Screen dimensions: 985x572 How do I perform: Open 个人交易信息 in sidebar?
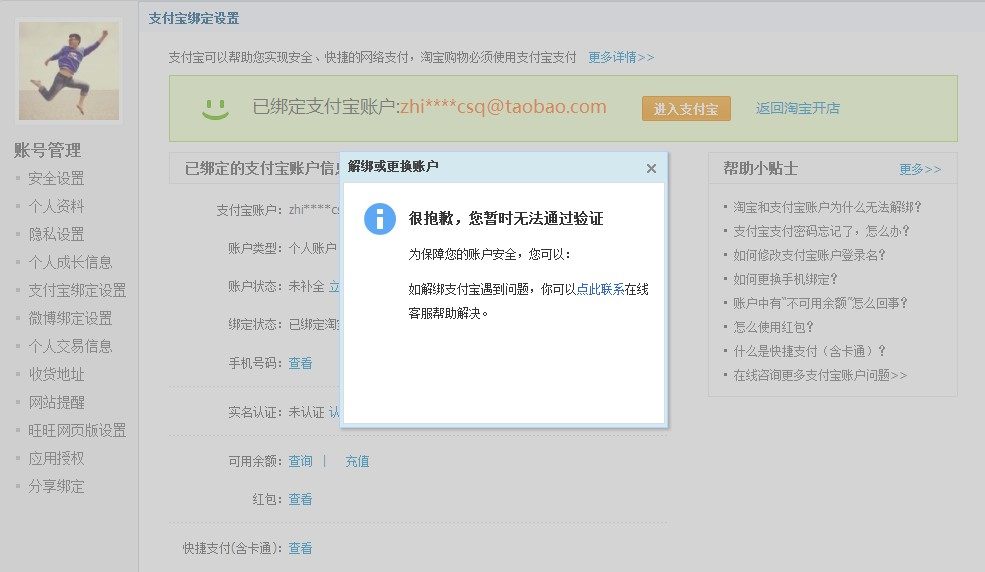point(70,346)
